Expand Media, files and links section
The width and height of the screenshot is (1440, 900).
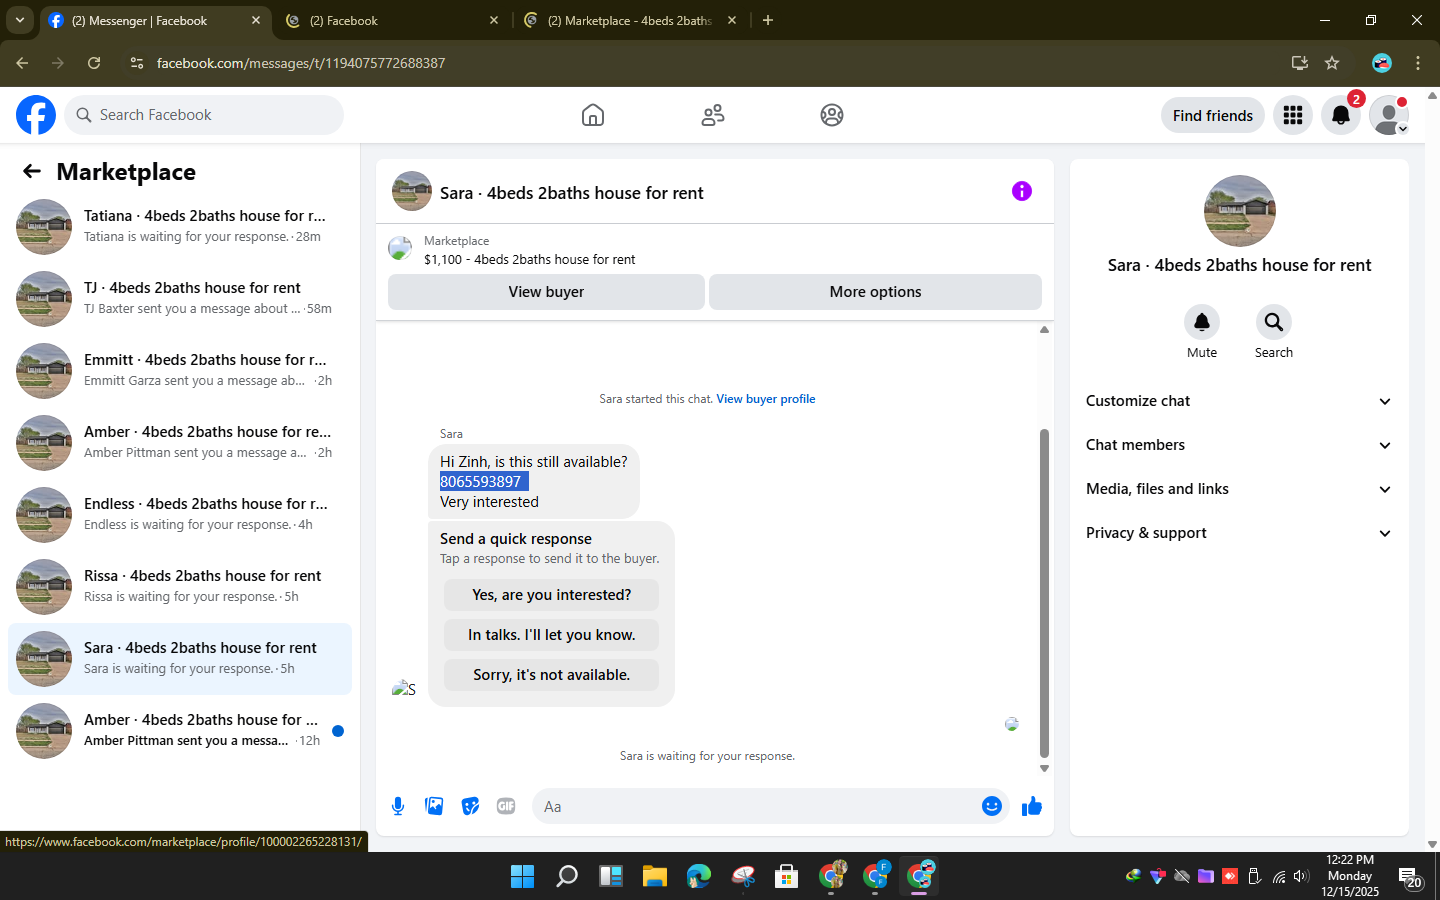[x=1239, y=489]
